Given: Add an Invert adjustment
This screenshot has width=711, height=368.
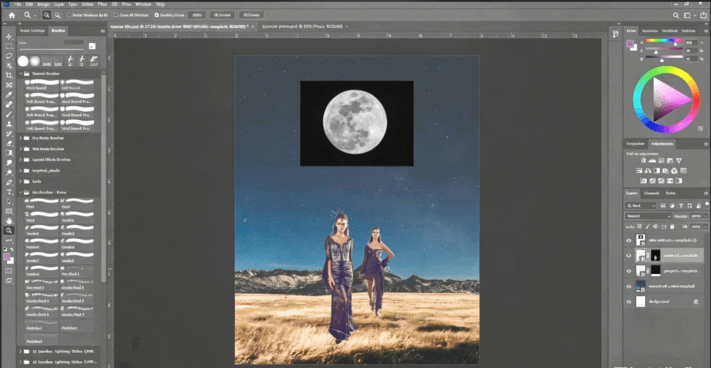Looking at the screenshot, I should [x=643, y=181].
